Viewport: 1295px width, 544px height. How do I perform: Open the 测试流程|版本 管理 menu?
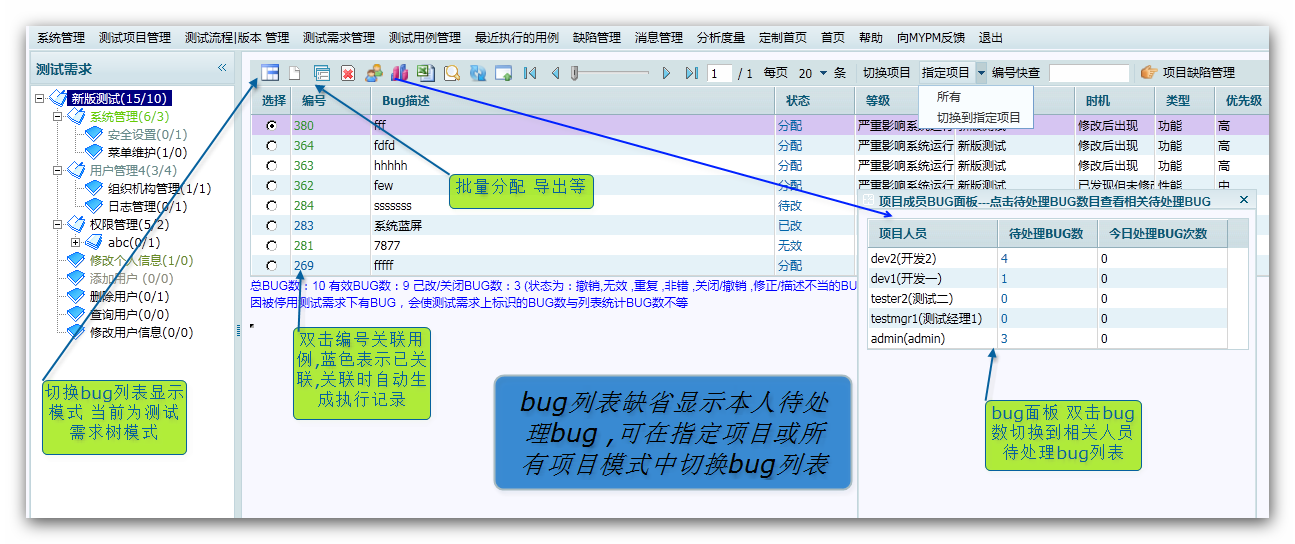[x=237, y=38]
